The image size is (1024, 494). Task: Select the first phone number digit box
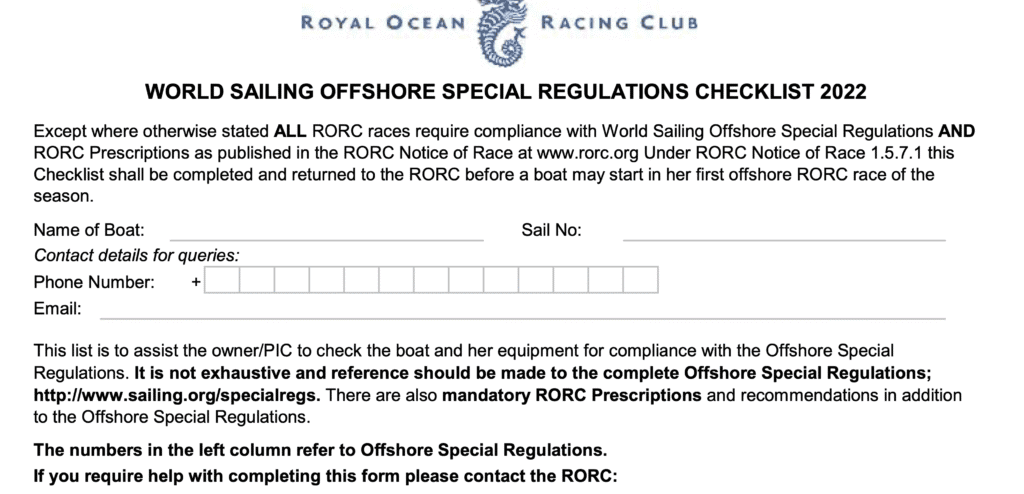point(222,280)
